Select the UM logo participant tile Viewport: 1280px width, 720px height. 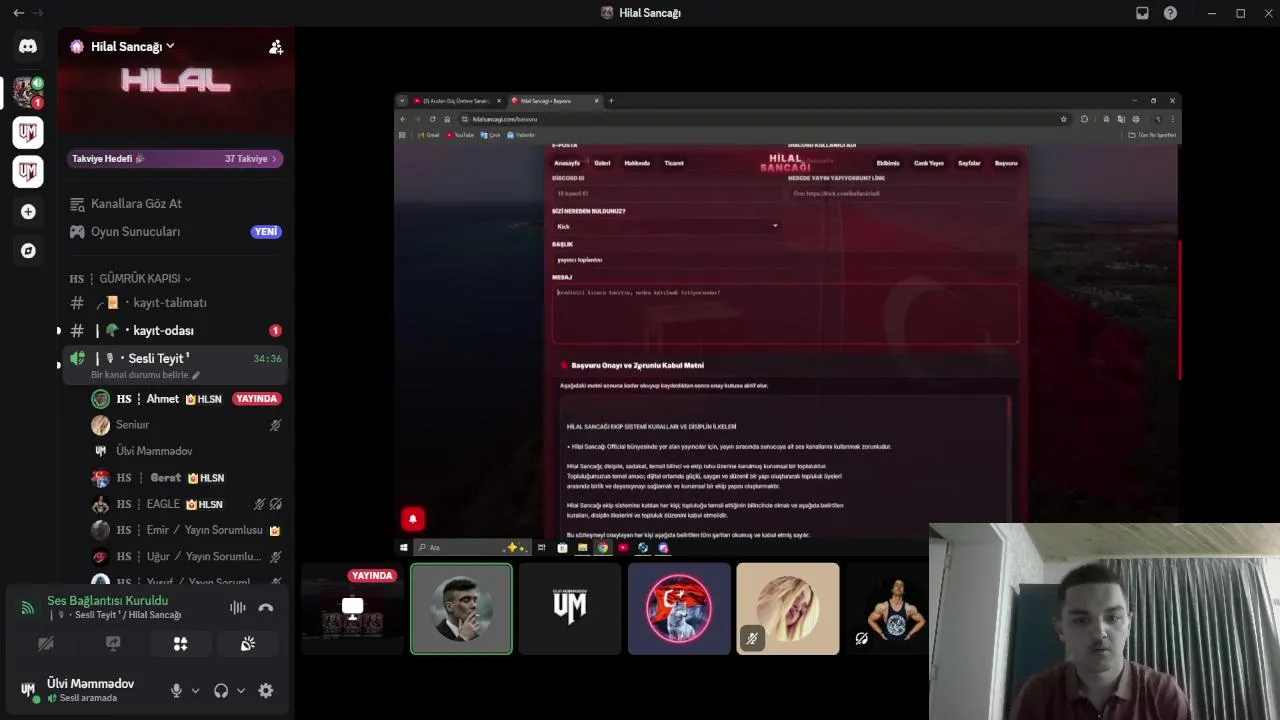point(570,609)
